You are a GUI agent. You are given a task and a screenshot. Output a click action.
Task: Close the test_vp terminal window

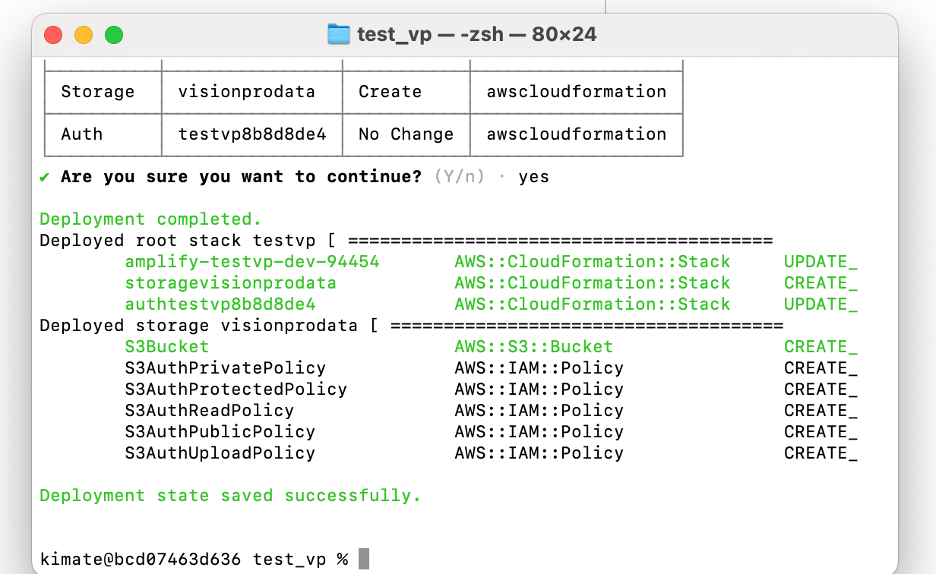pos(53,35)
